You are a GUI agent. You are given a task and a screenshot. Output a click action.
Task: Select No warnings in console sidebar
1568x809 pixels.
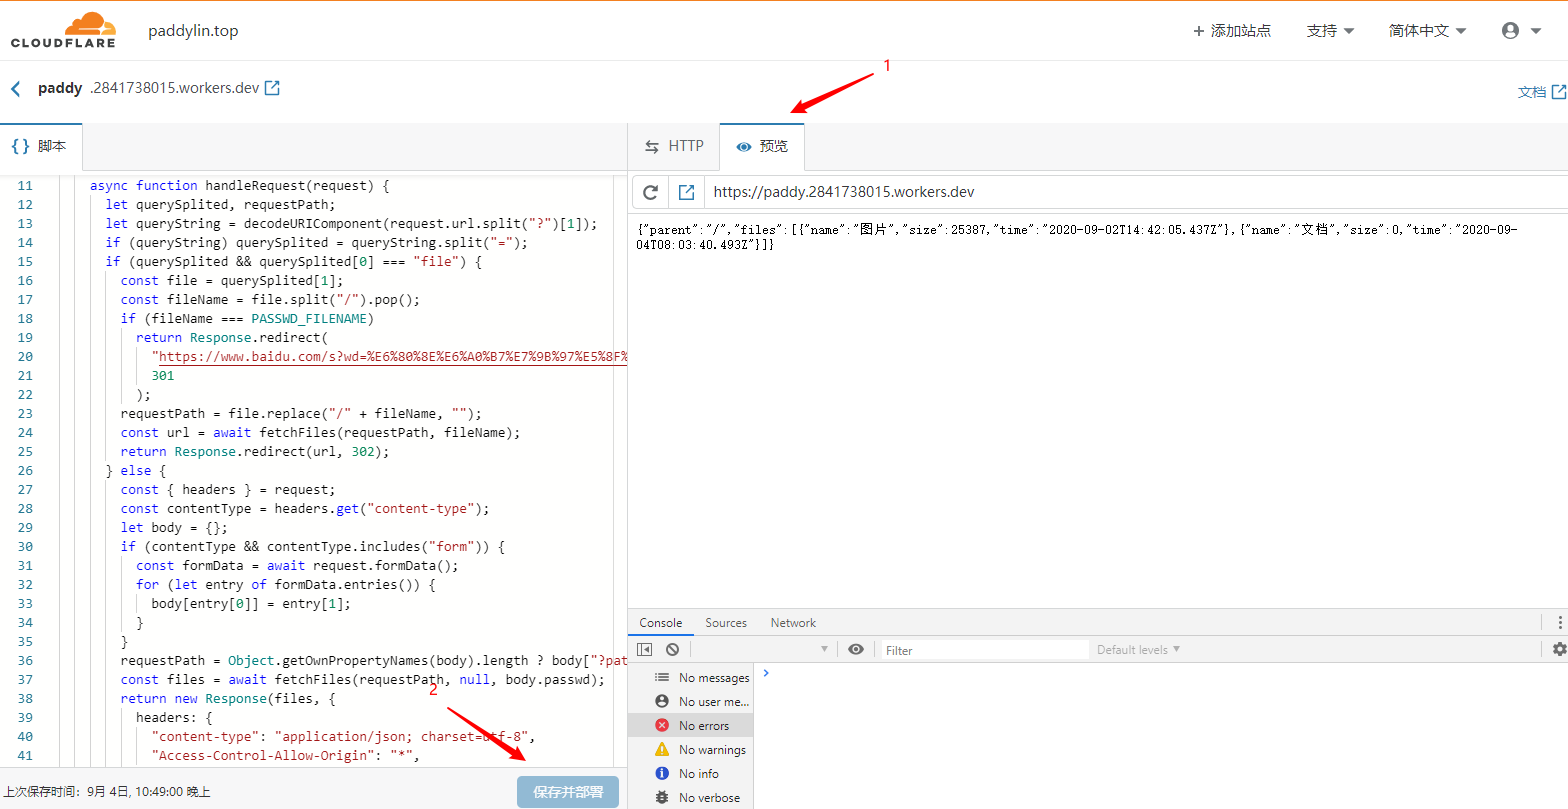[691, 750]
